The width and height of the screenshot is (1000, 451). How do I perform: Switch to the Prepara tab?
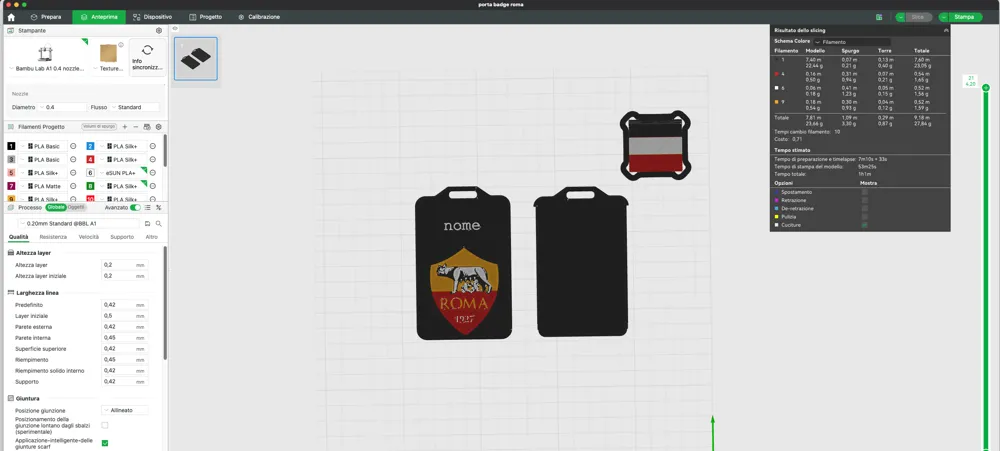[46, 17]
